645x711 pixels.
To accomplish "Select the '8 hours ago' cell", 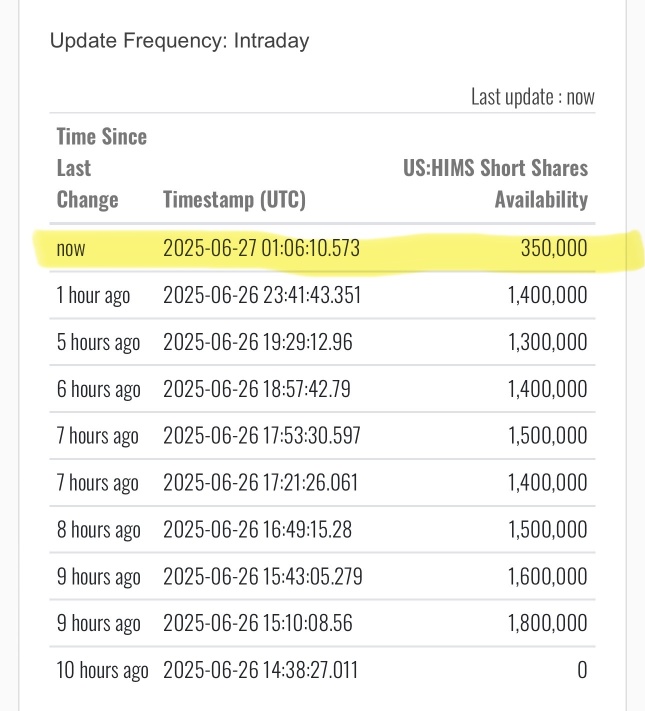I will [x=98, y=530].
